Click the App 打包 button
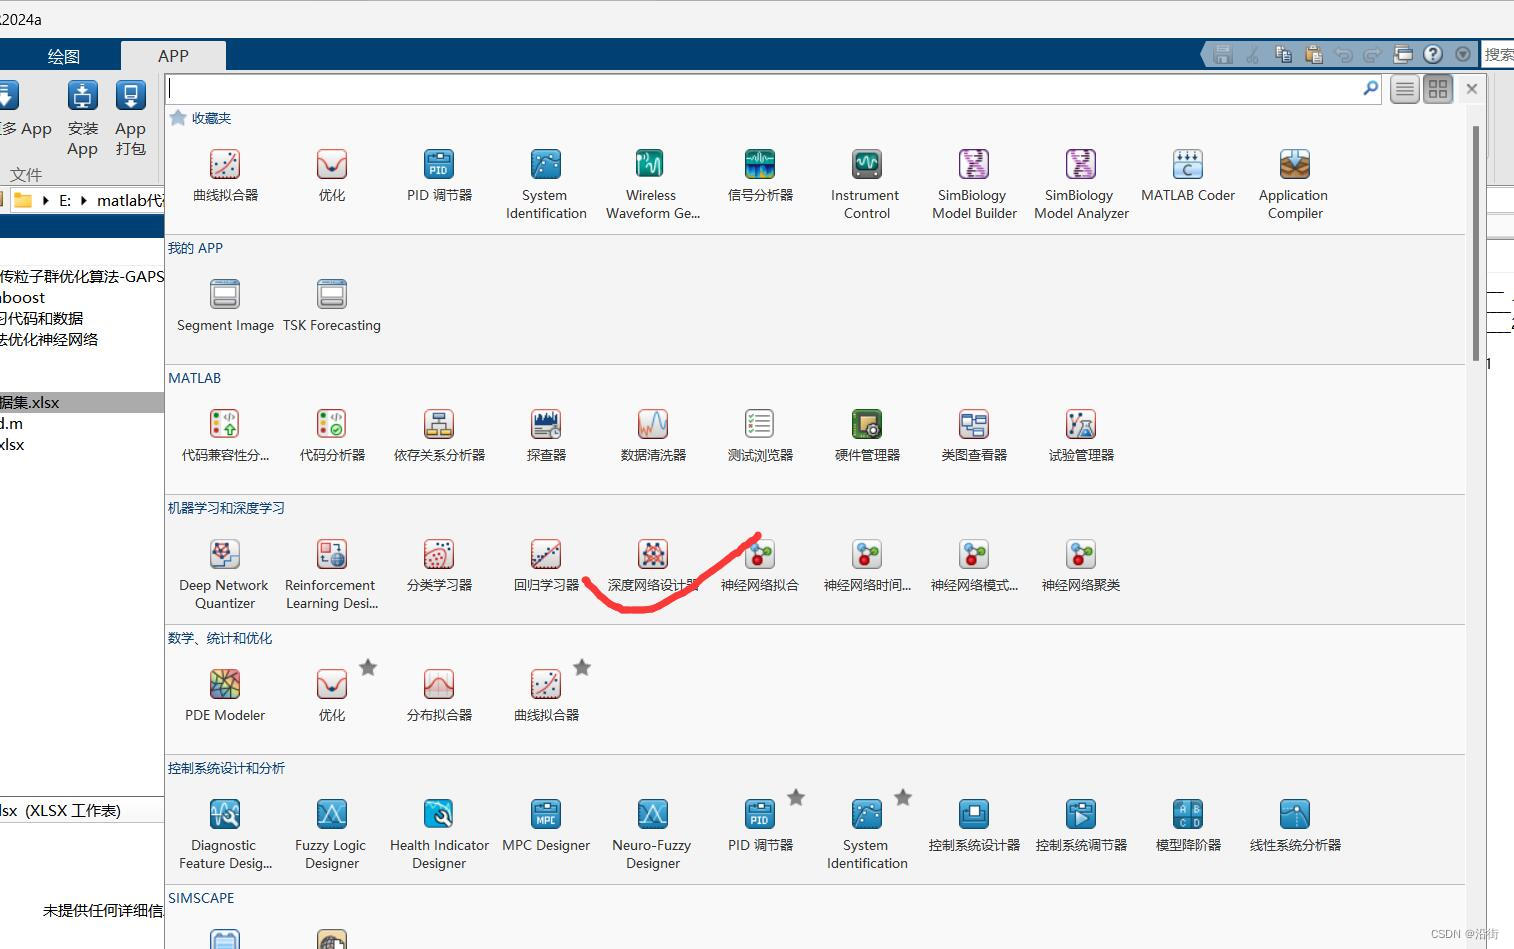 pos(130,119)
